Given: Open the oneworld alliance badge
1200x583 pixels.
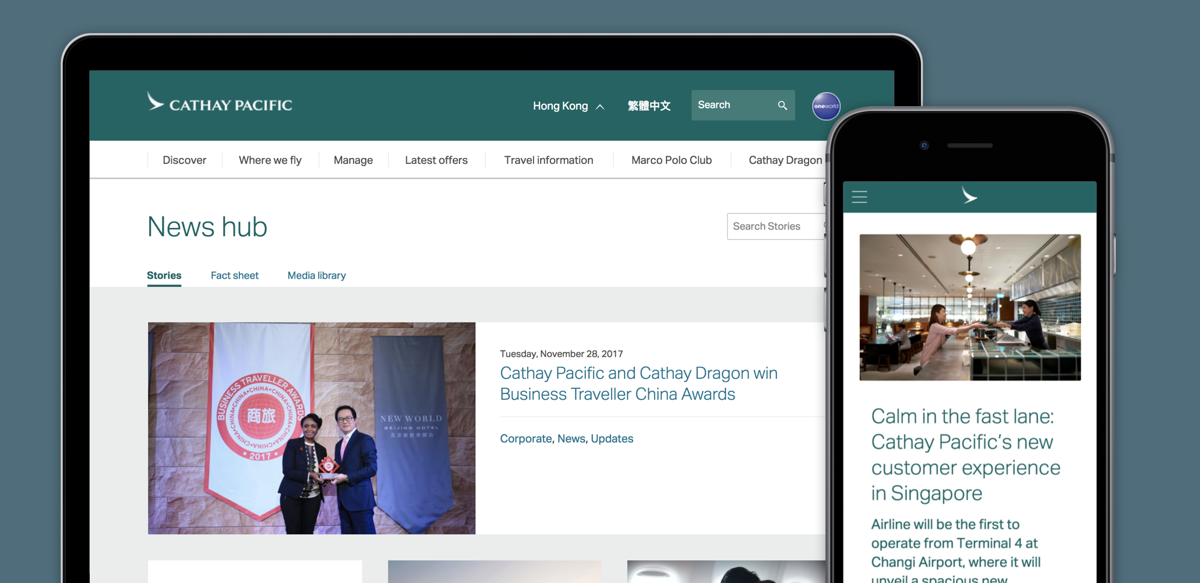Looking at the screenshot, I should pyautogui.click(x=826, y=105).
